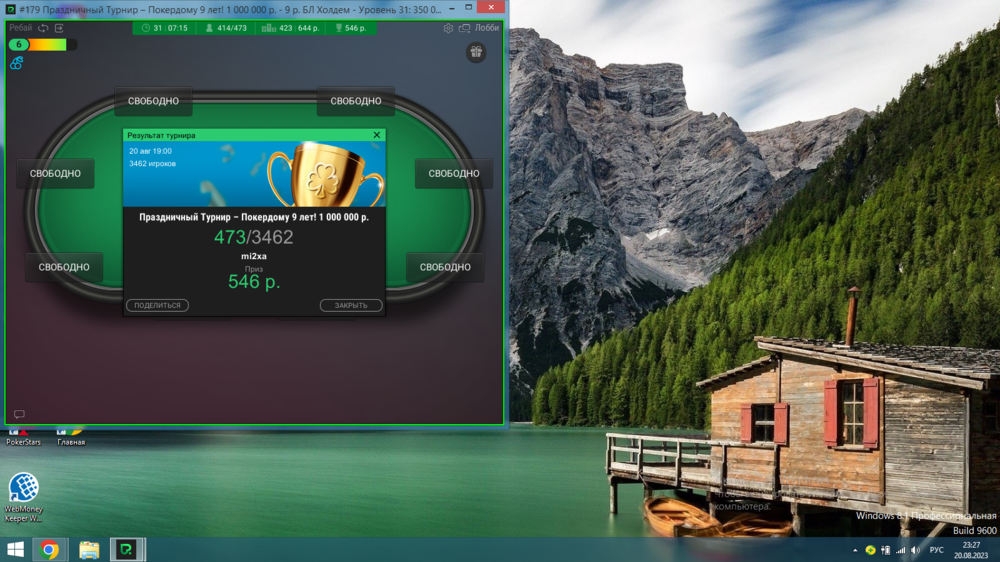Image resolution: width=1000 pixels, height=562 pixels.
Task: Click the Поделиться share button
Action: pos(157,305)
